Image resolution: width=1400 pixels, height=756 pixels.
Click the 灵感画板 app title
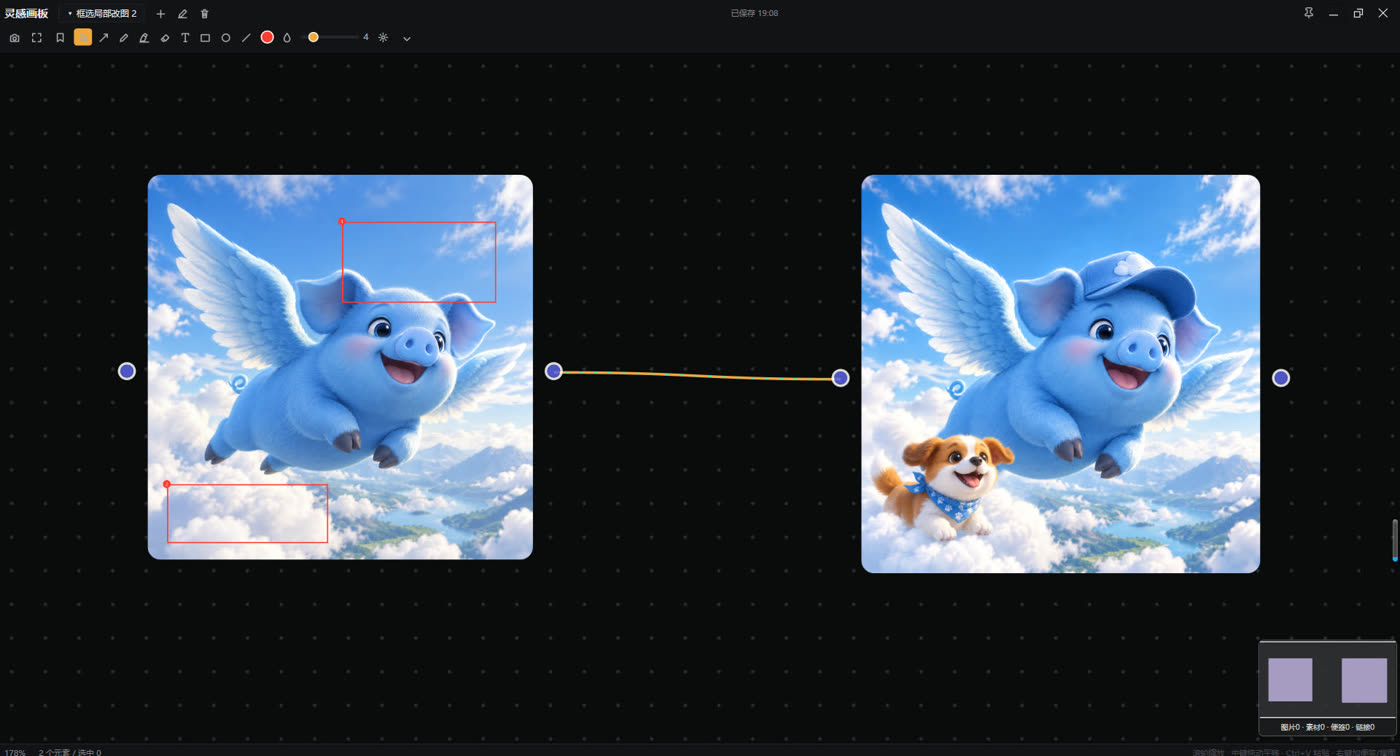point(26,14)
